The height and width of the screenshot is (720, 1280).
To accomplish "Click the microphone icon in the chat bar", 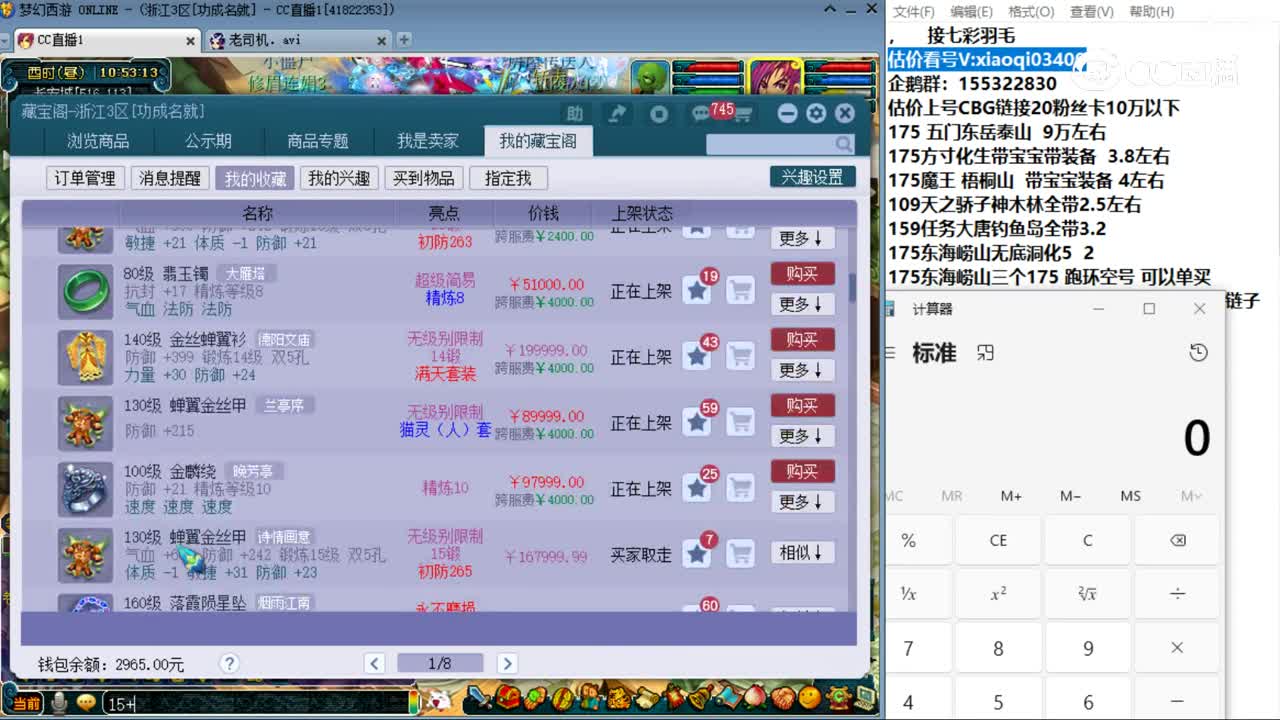I will (x=58, y=700).
